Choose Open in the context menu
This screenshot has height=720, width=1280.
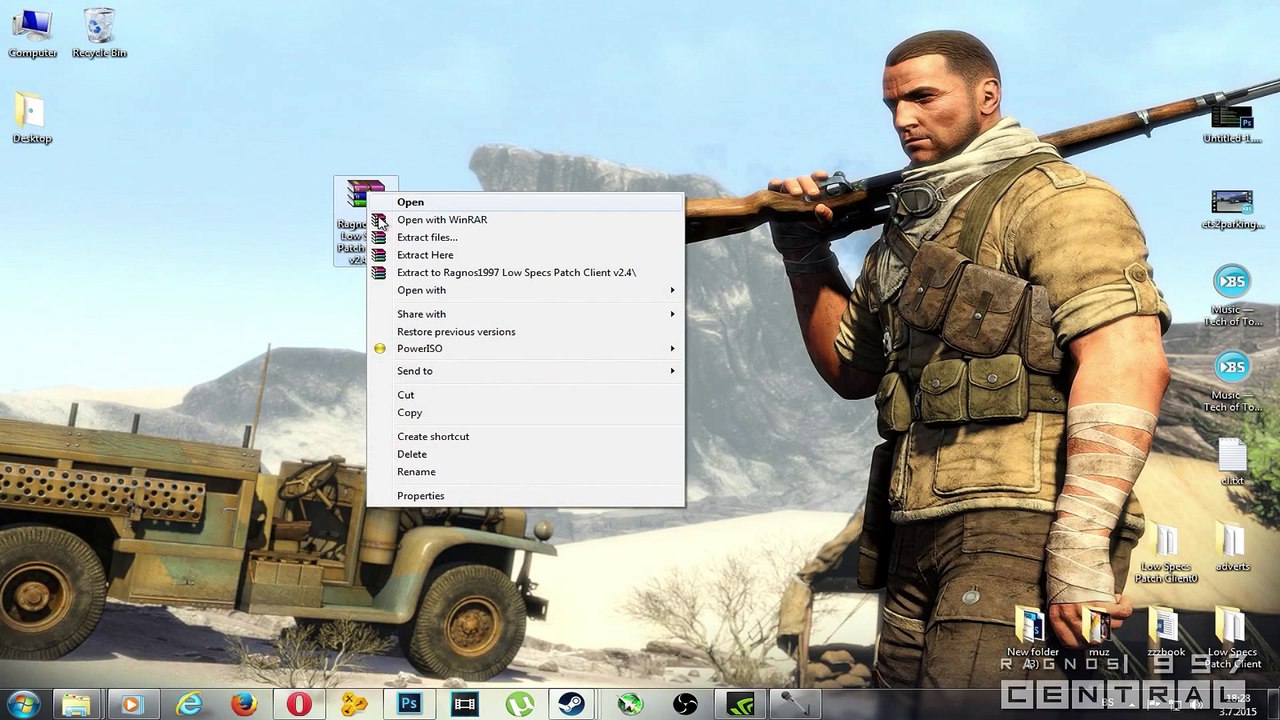coord(526,202)
